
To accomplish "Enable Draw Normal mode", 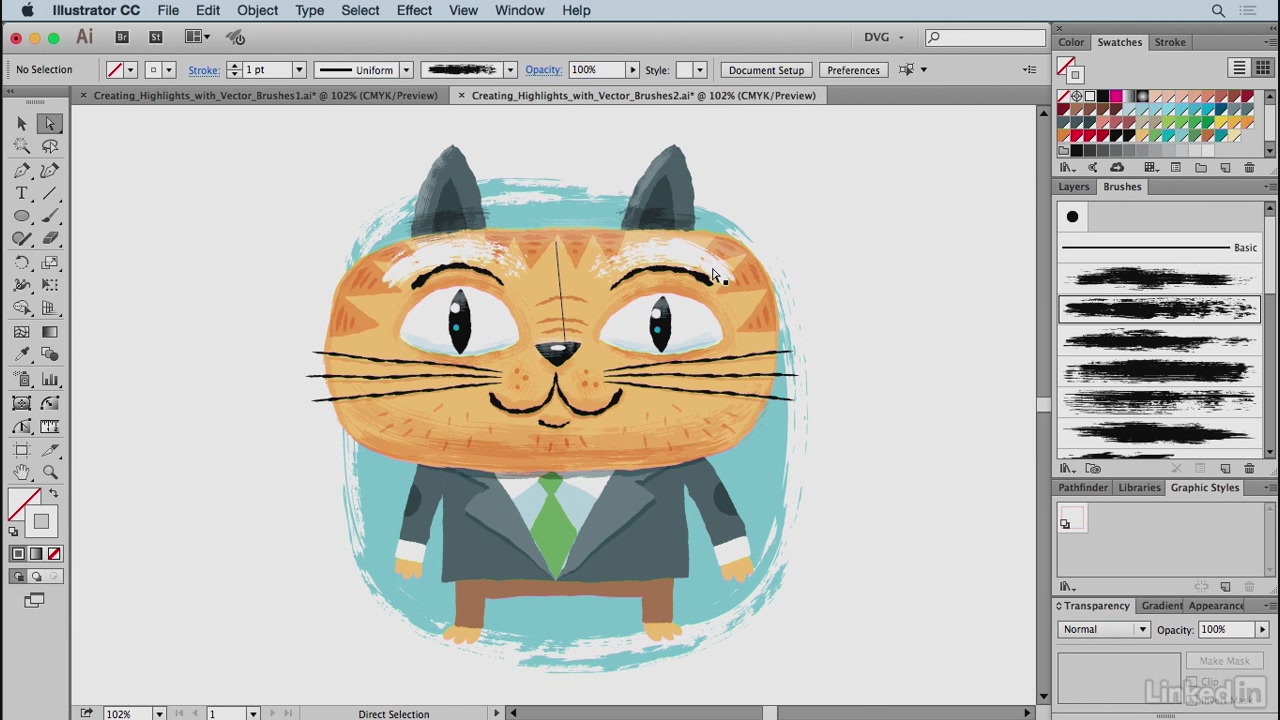I will tap(18, 576).
